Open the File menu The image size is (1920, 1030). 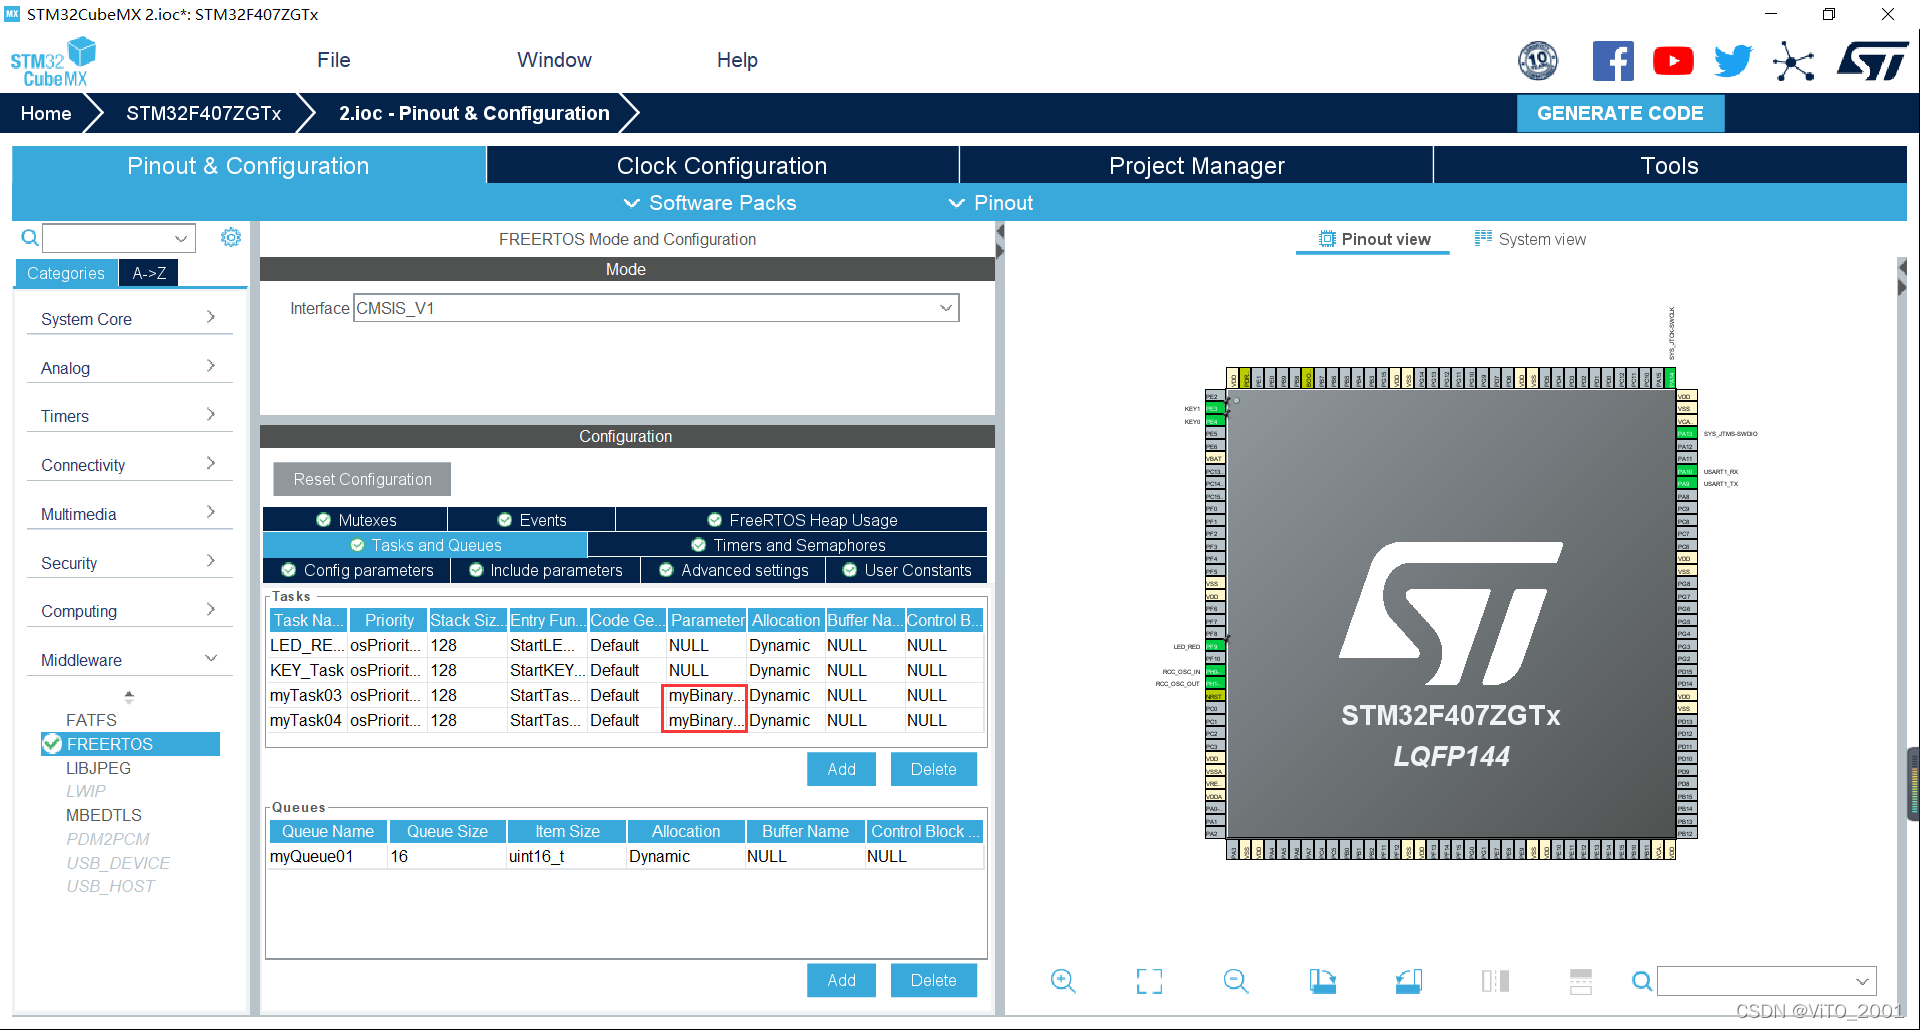(334, 60)
